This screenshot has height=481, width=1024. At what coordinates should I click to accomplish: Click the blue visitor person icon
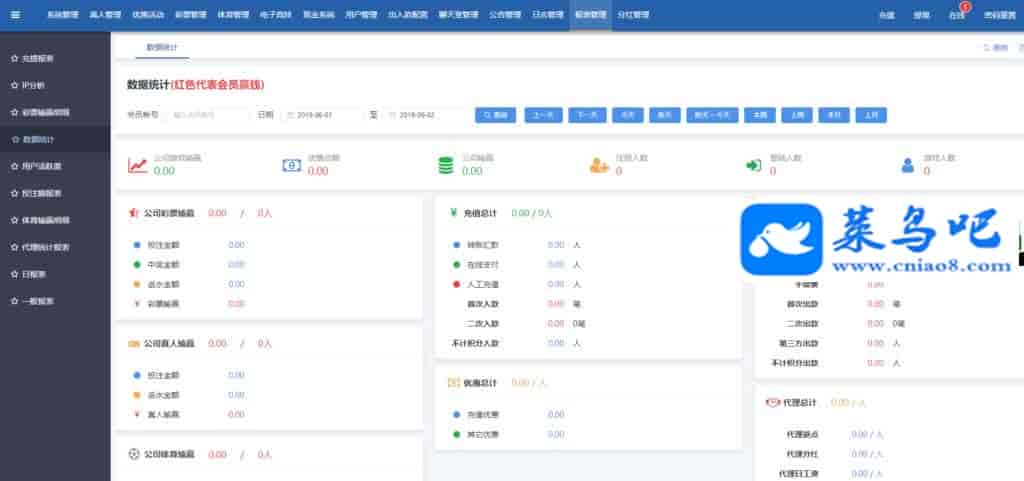click(908, 165)
